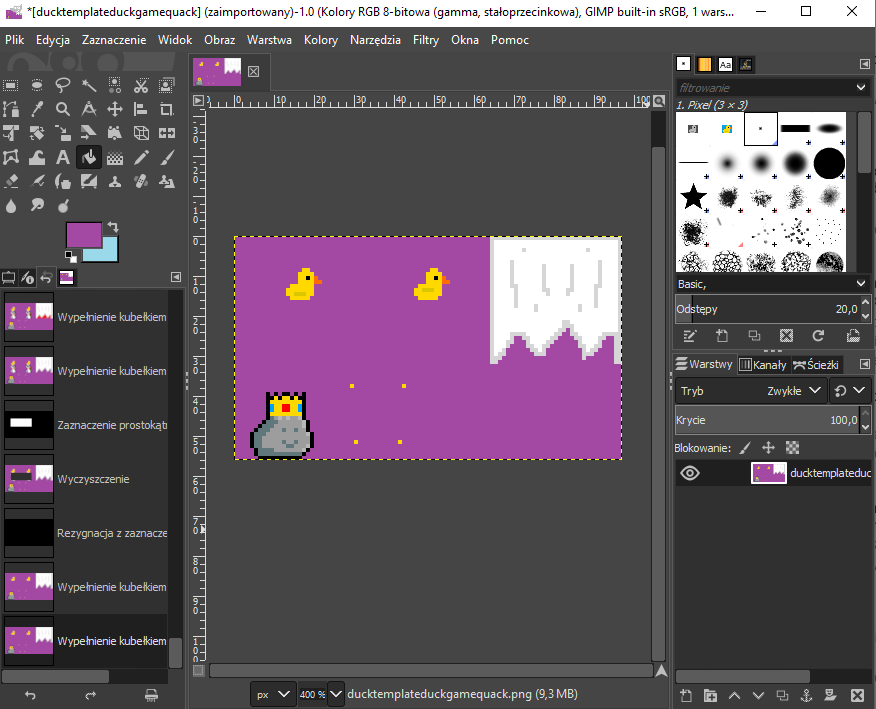
Task: Select the Color Picker eyedropper tool
Action: (x=37, y=109)
